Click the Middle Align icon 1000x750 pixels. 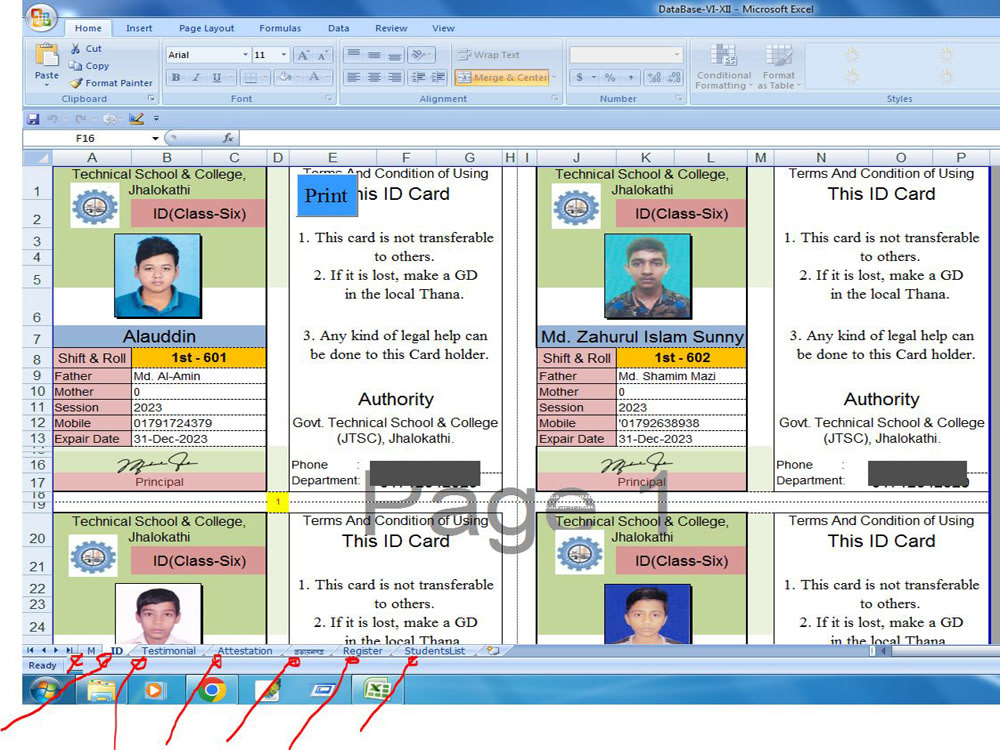pos(374,55)
